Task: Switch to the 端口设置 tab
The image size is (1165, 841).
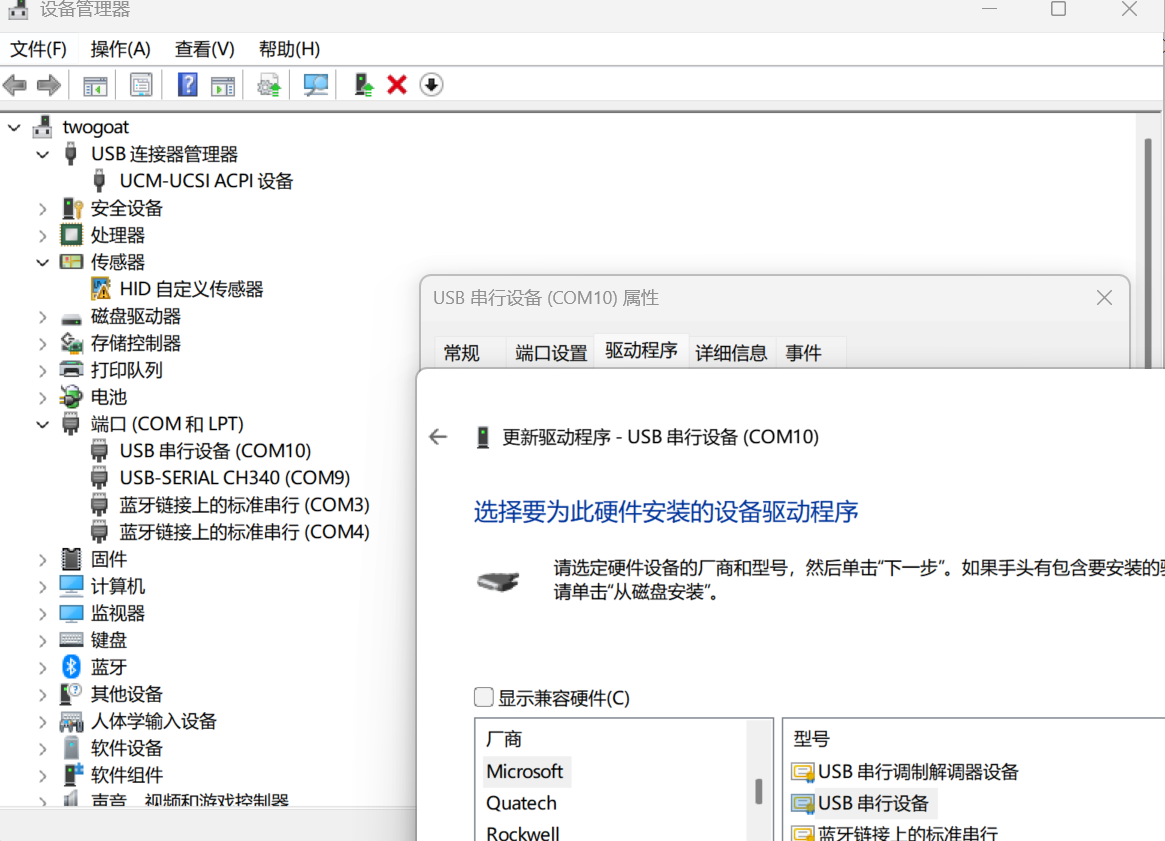Action: [551, 353]
